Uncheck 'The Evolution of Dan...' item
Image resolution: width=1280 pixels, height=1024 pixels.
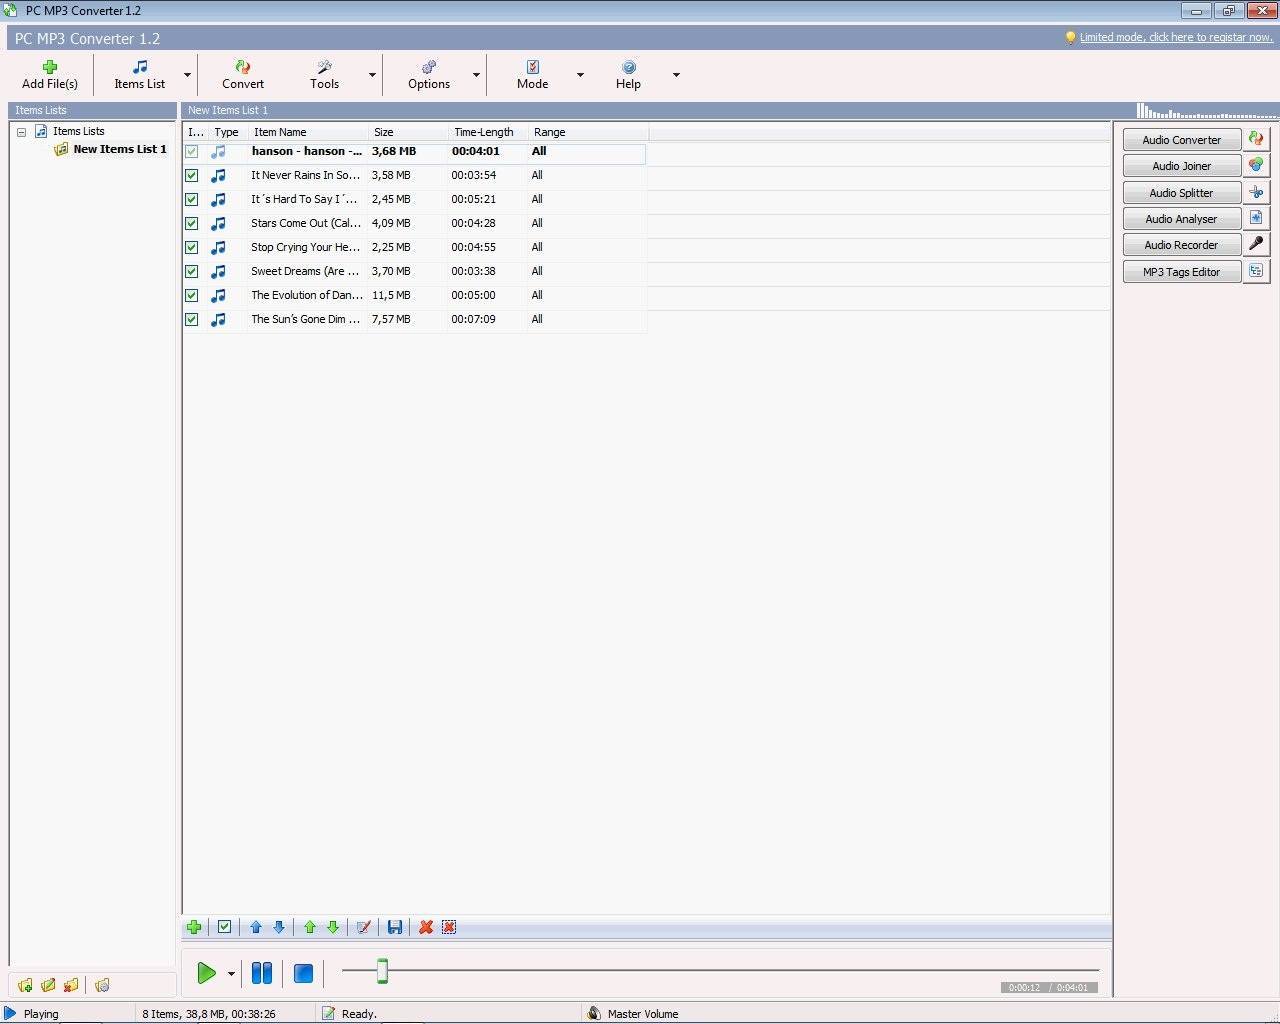[192, 295]
